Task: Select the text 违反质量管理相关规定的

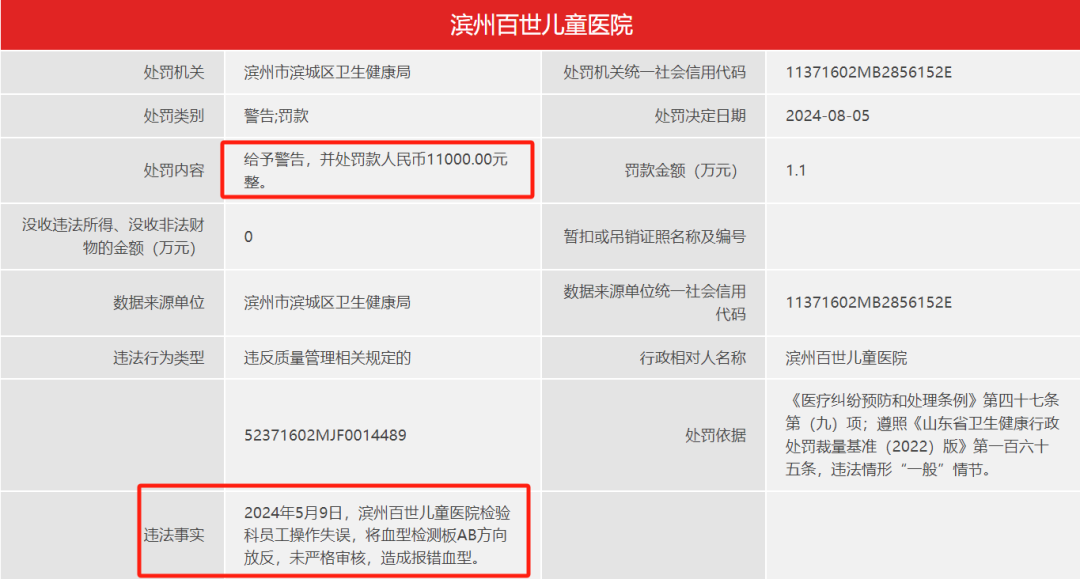Action: coord(327,358)
